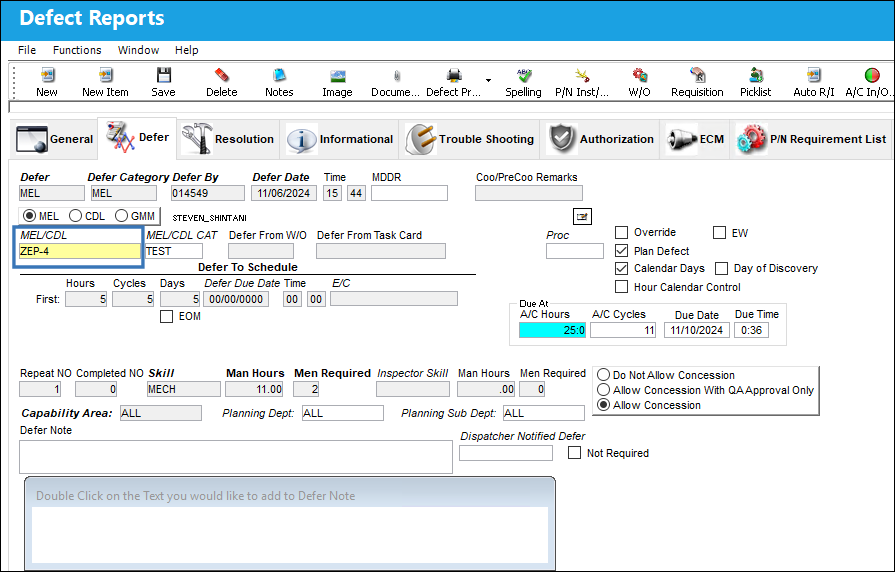Enable Day of Discovery checkbox

[x=721, y=268]
